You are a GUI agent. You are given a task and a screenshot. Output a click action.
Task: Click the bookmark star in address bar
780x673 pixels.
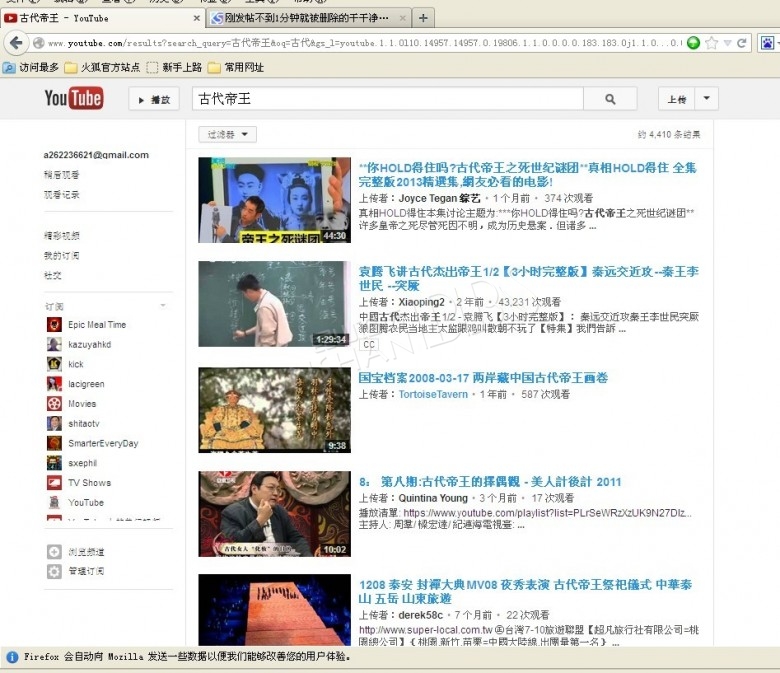click(712, 43)
